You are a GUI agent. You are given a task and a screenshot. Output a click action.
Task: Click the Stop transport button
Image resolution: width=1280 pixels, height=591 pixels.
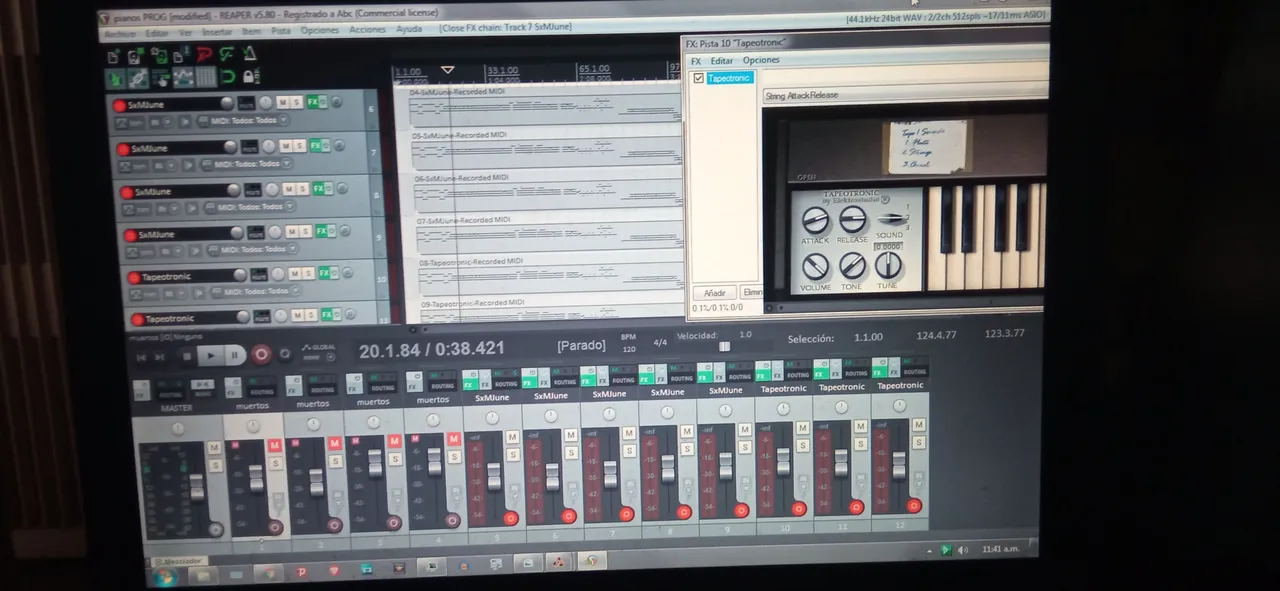187,356
